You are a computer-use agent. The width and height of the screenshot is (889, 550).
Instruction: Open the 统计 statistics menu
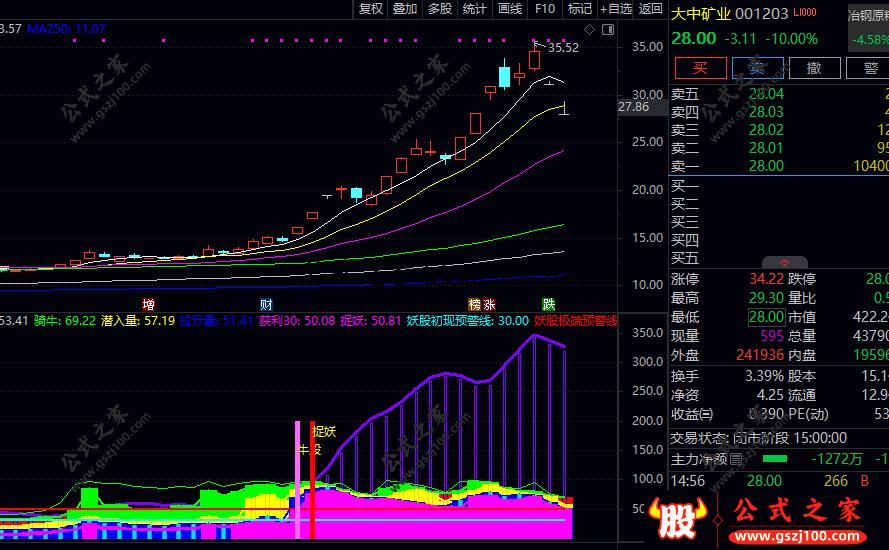click(x=475, y=9)
